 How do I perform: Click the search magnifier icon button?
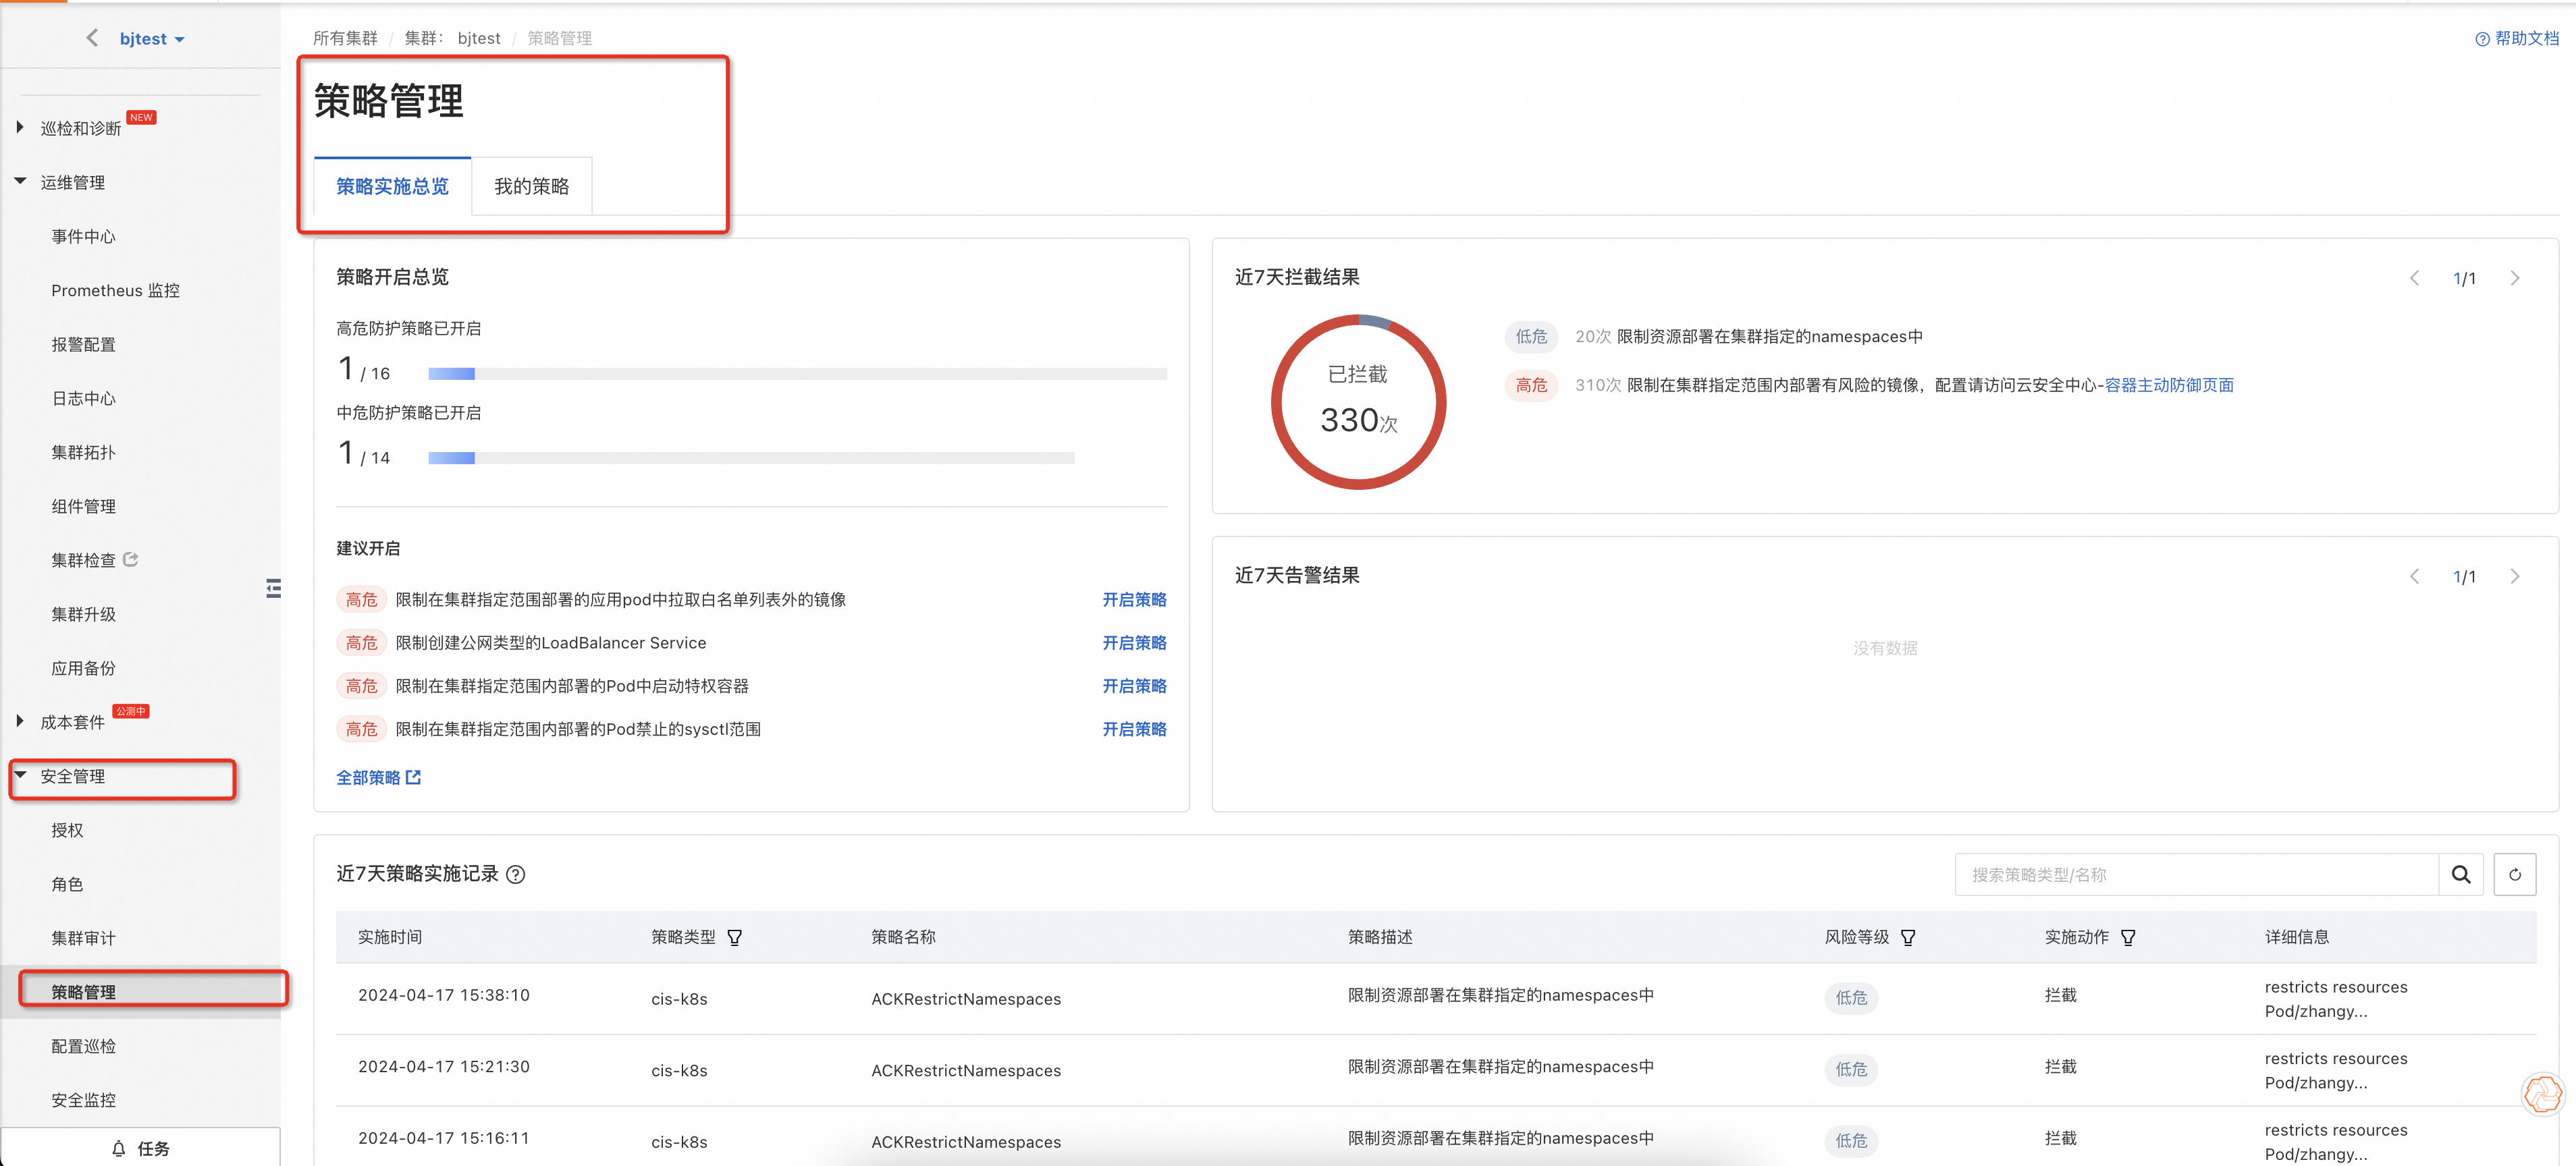pos(2460,875)
